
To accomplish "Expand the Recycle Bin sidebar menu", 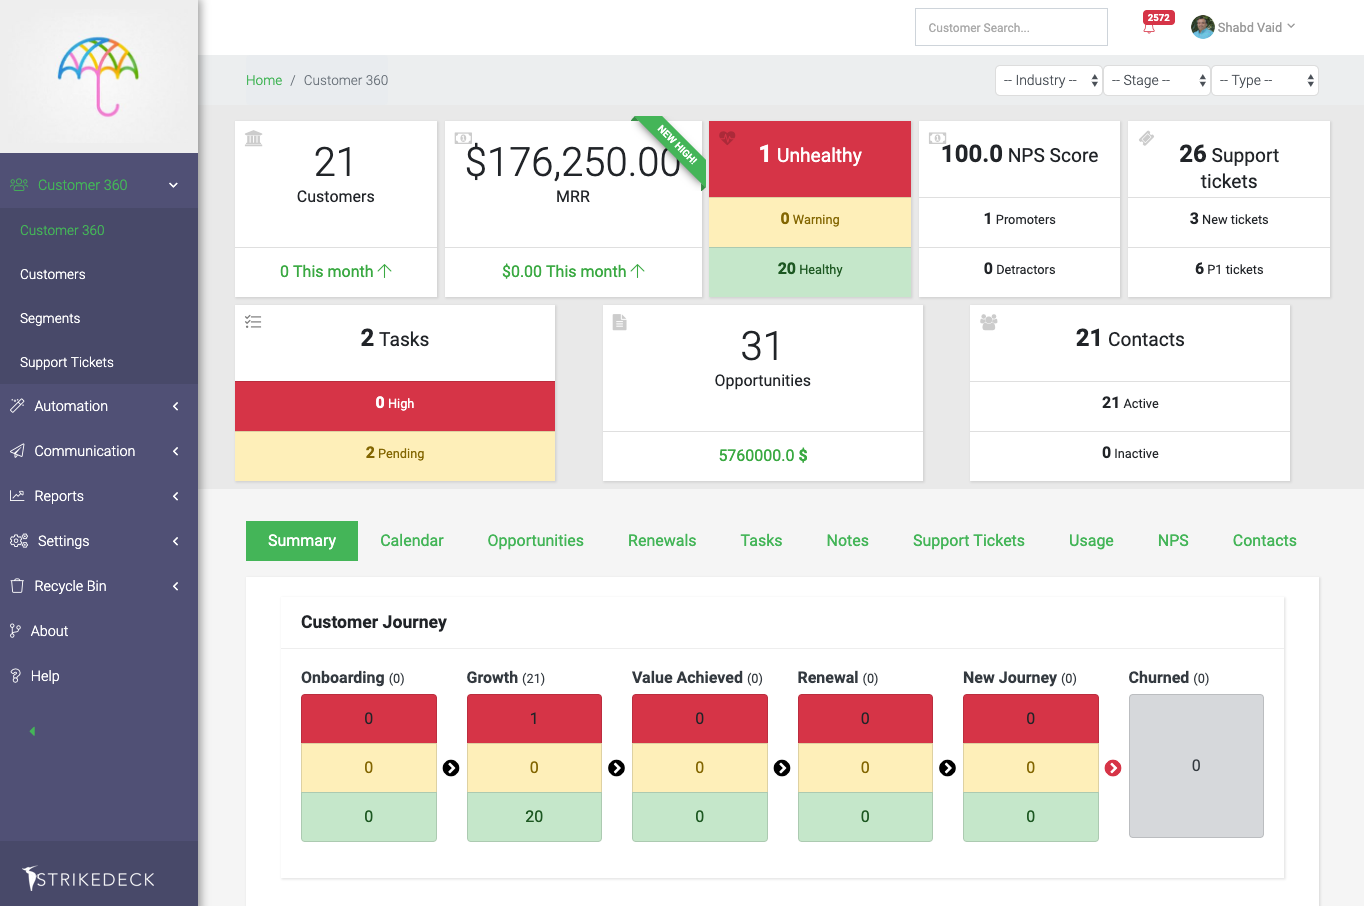I will pyautogui.click(x=176, y=586).
